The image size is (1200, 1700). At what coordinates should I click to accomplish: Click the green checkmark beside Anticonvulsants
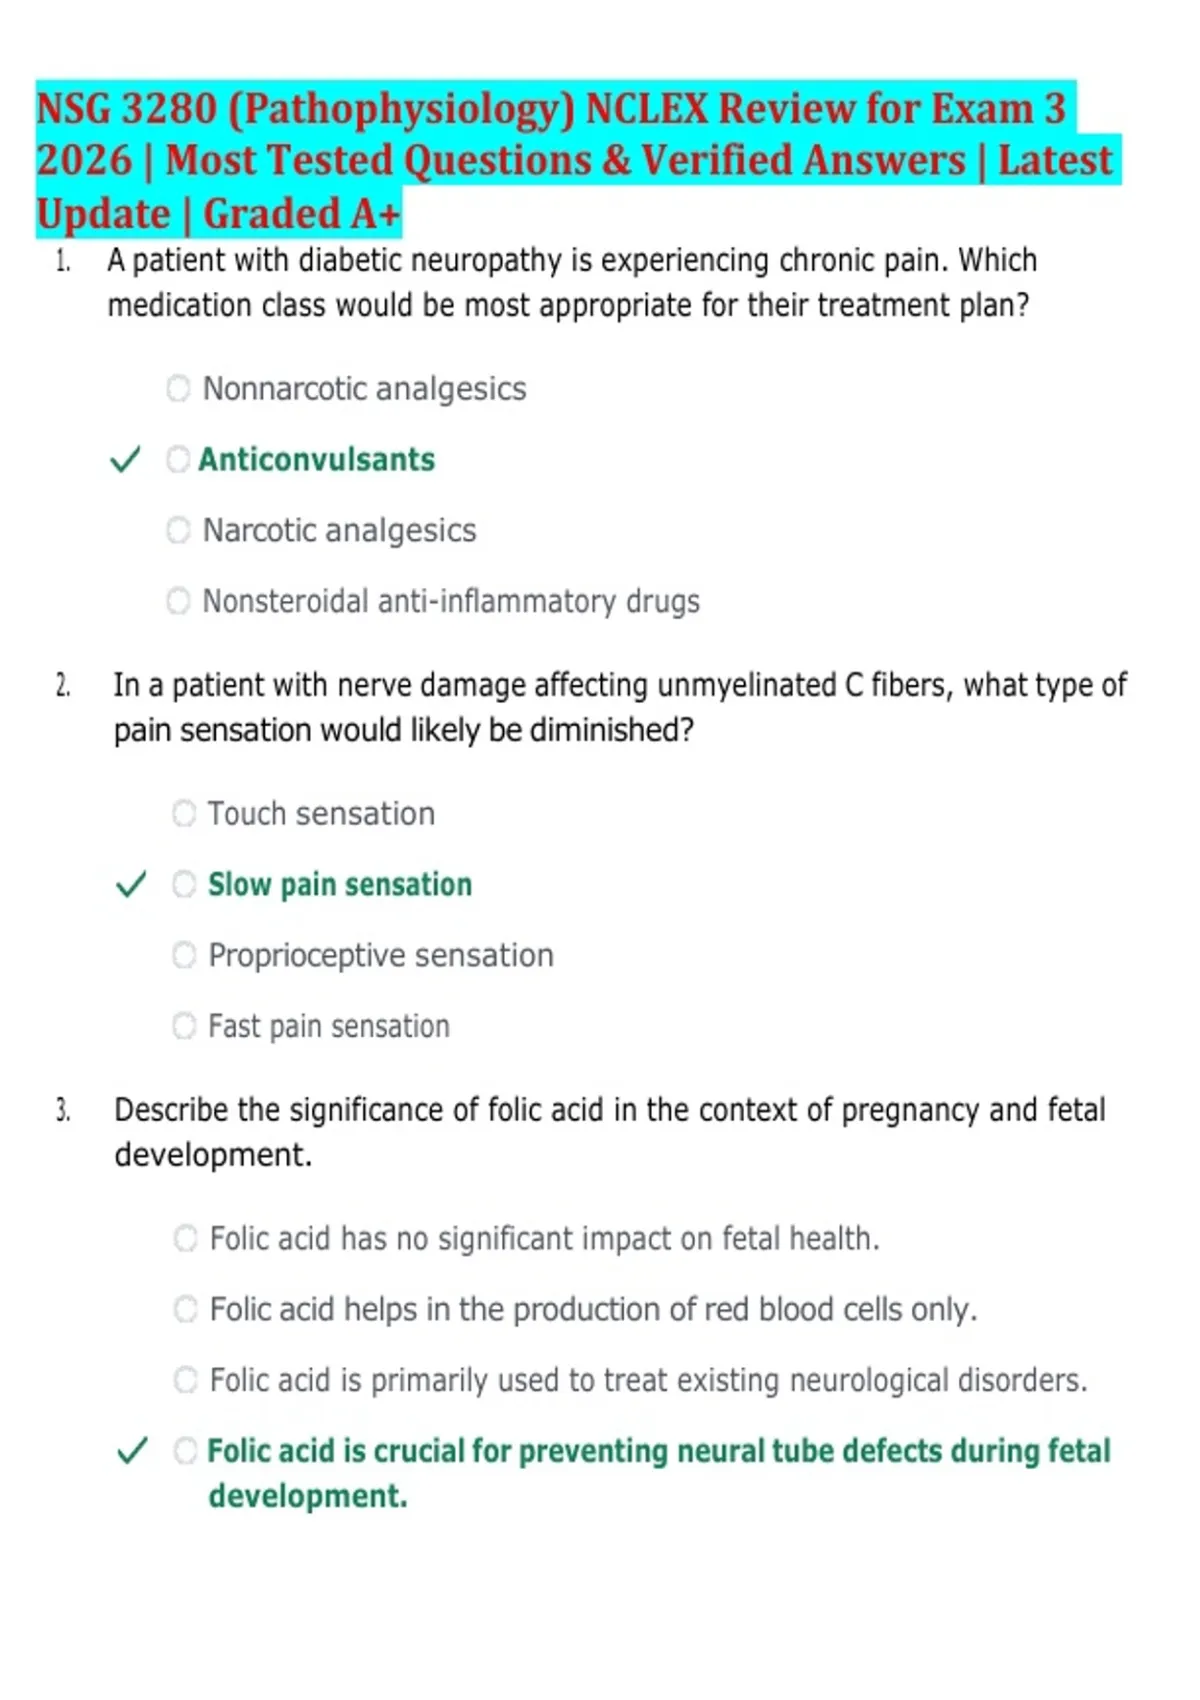click(125, 460)
